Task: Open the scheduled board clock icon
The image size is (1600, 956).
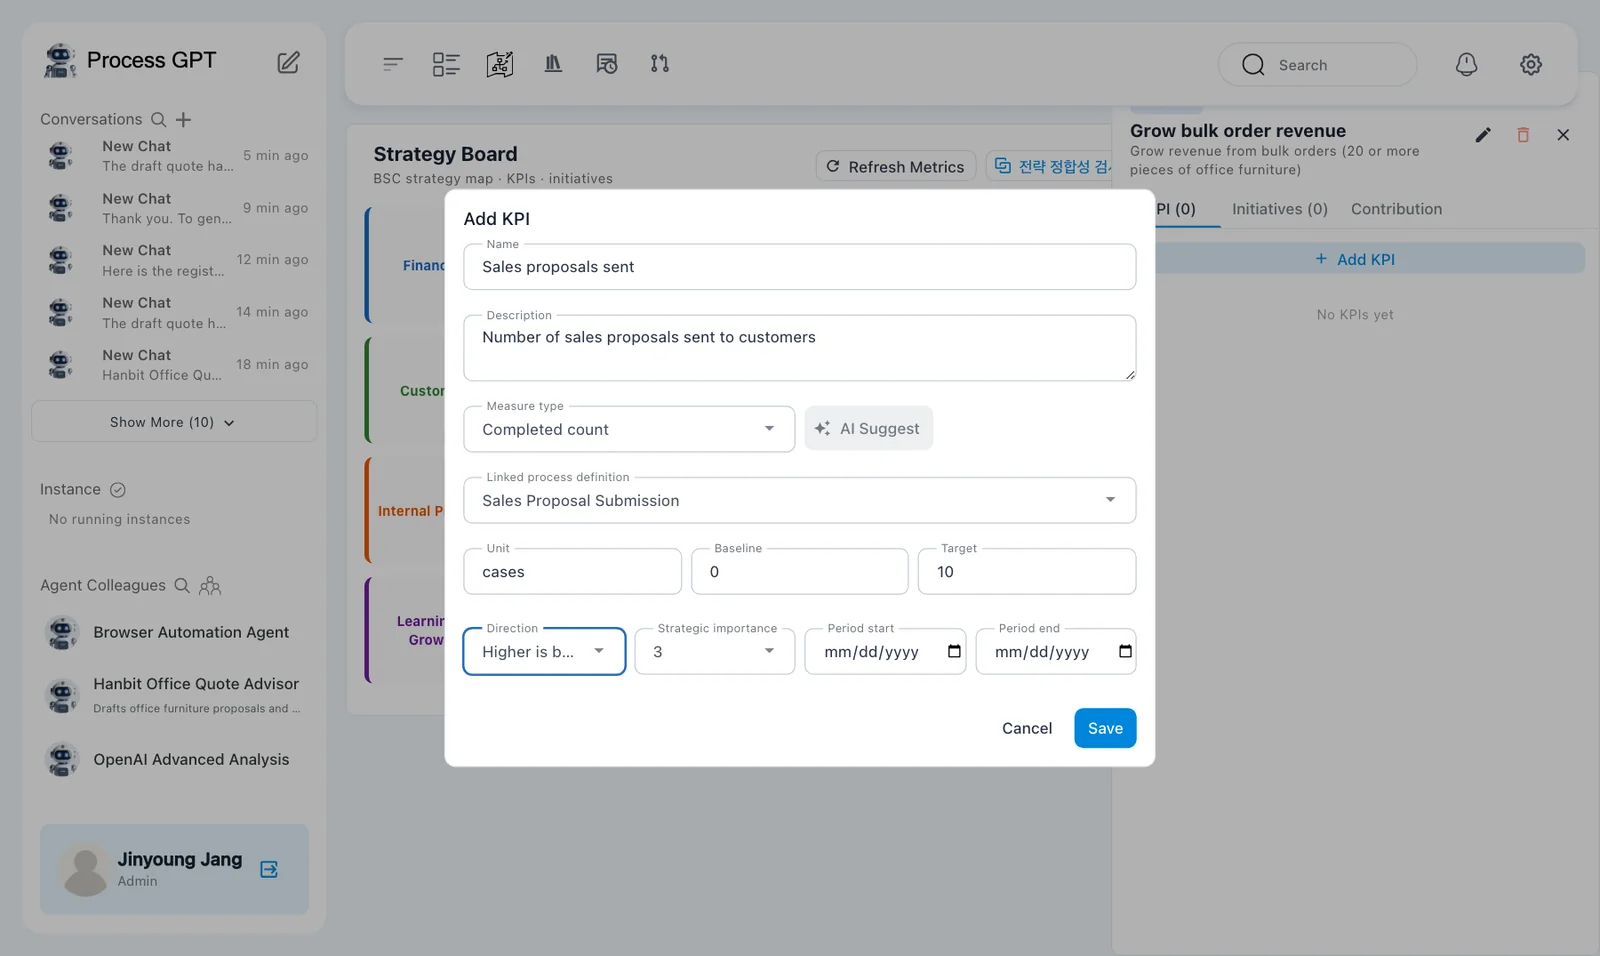Action: [x=607, y=64]
